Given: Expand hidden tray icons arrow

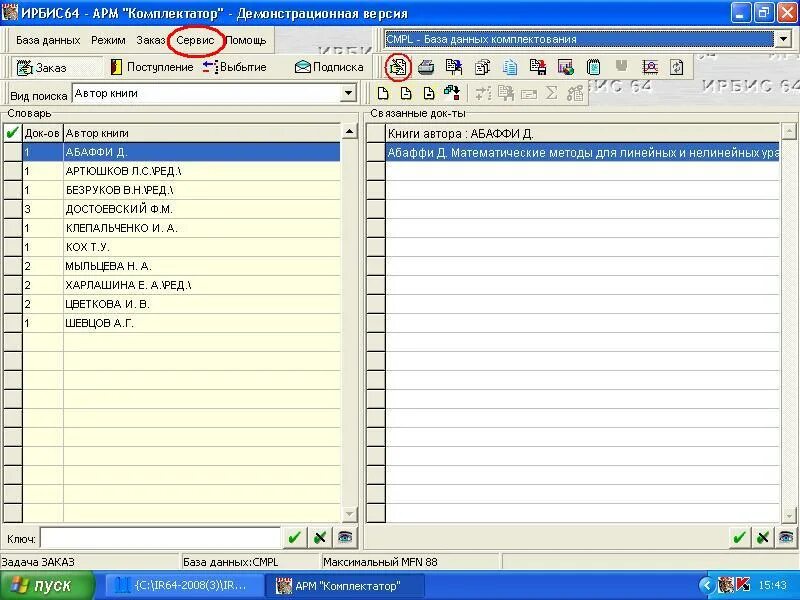Looking at the screenshot, I should 707,585.
